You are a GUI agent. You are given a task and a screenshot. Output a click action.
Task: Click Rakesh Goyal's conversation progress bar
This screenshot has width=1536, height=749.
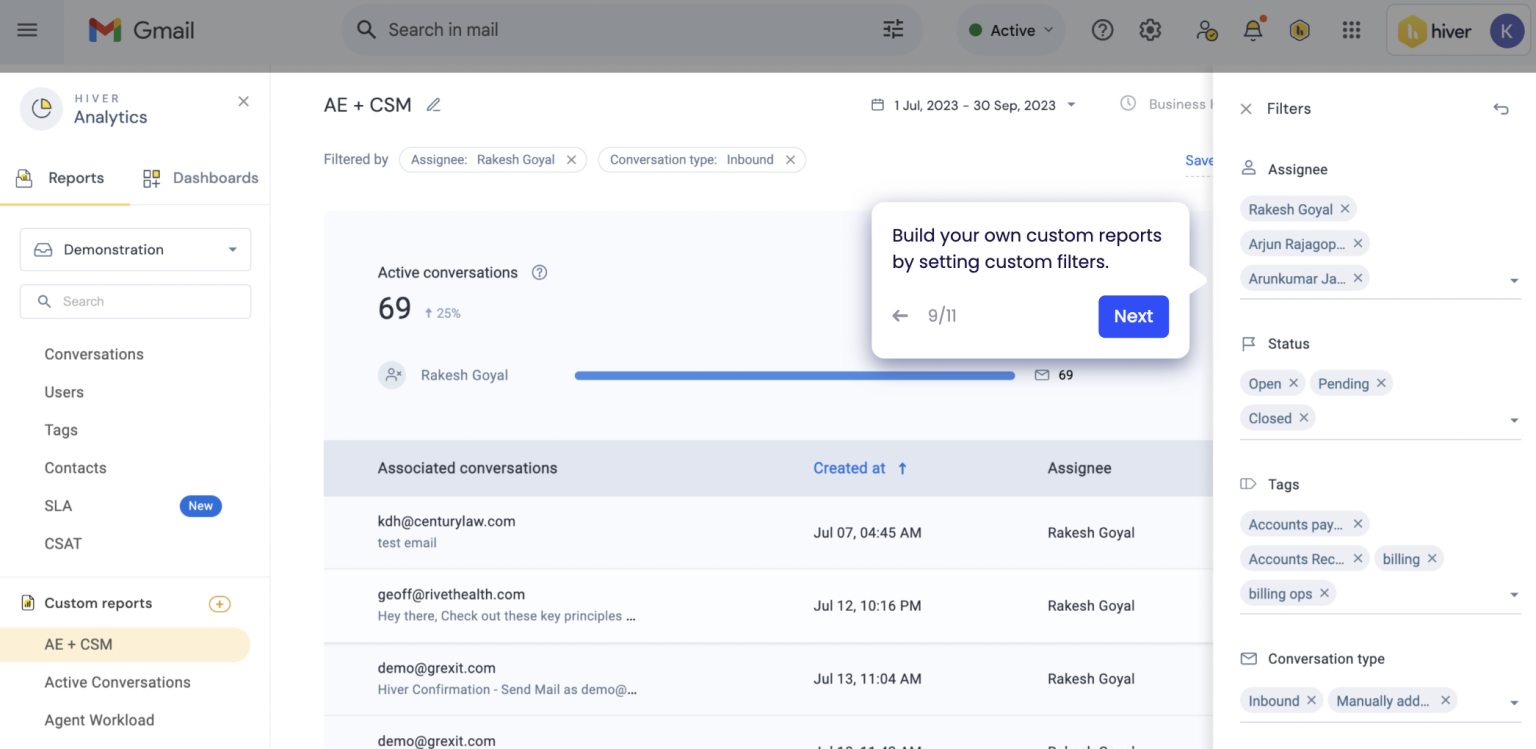(x=795, y=375)
